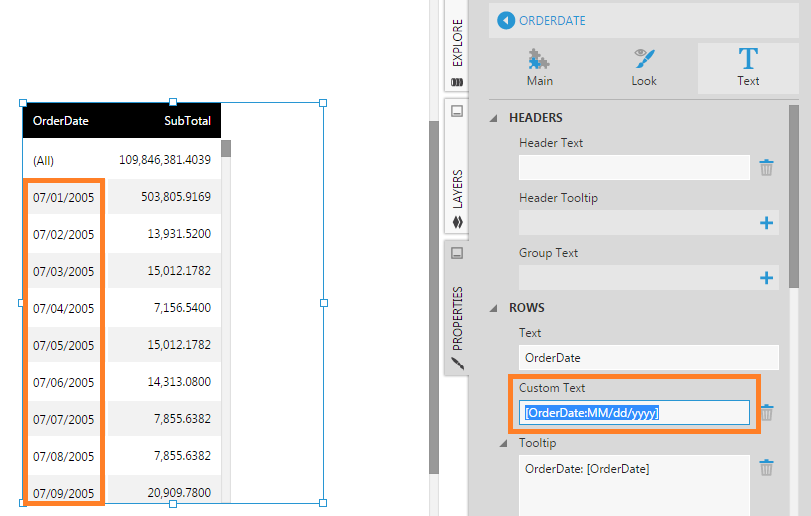Collapse the ROWS section
Image resolution: width=811 pixels, height=516 pixels.
(494, 308)
